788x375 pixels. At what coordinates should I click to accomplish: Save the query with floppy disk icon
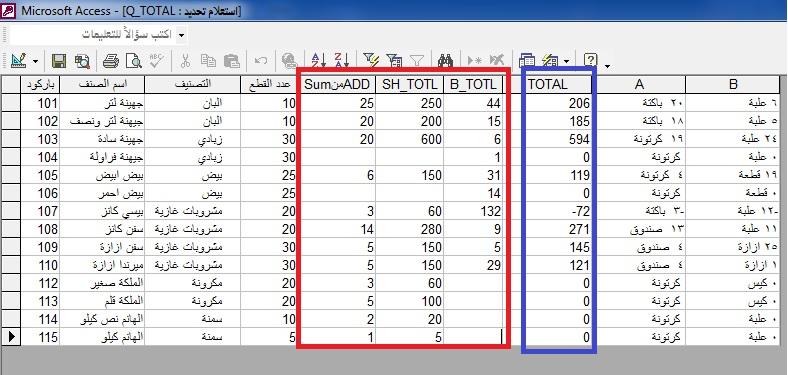pyautogui.click(x=59, y=61)
